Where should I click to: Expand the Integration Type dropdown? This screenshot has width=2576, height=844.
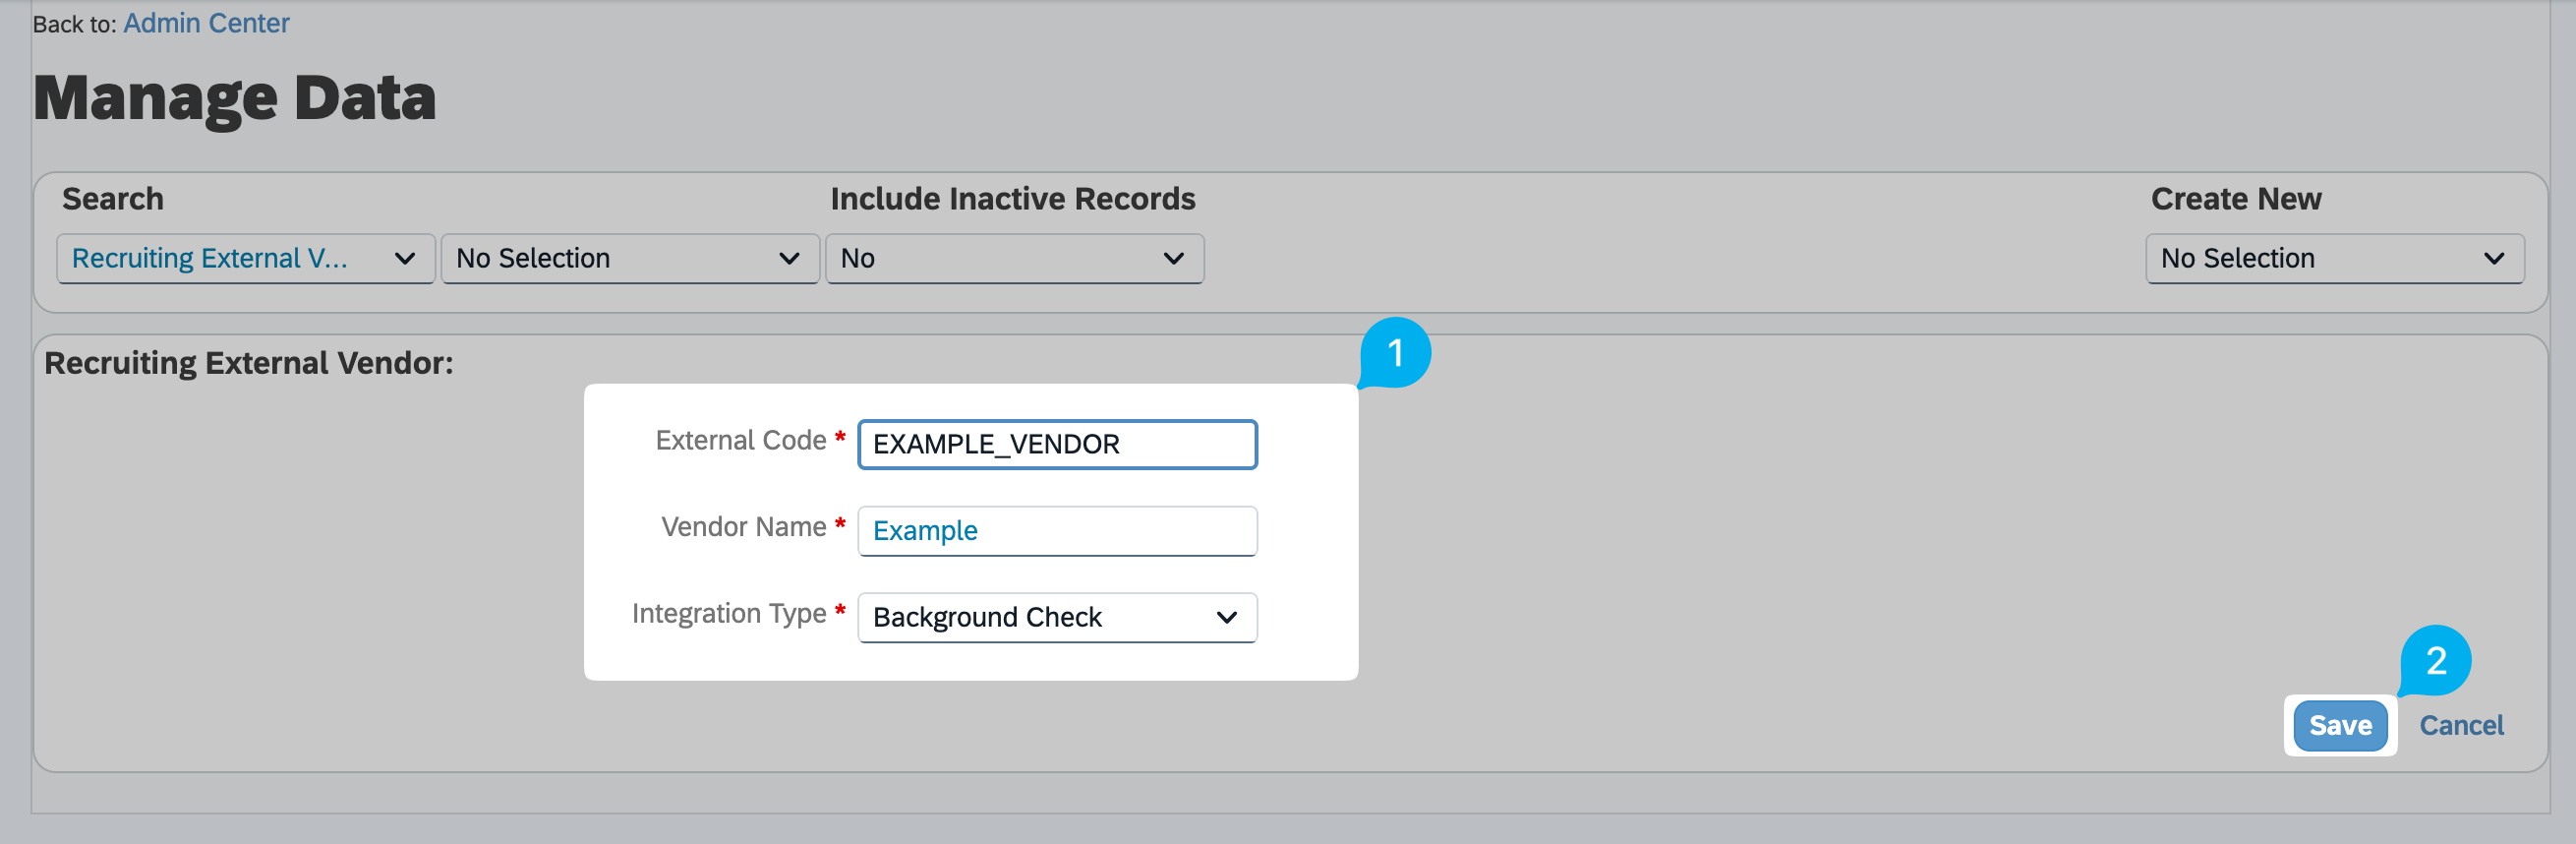click(1056, 617)
